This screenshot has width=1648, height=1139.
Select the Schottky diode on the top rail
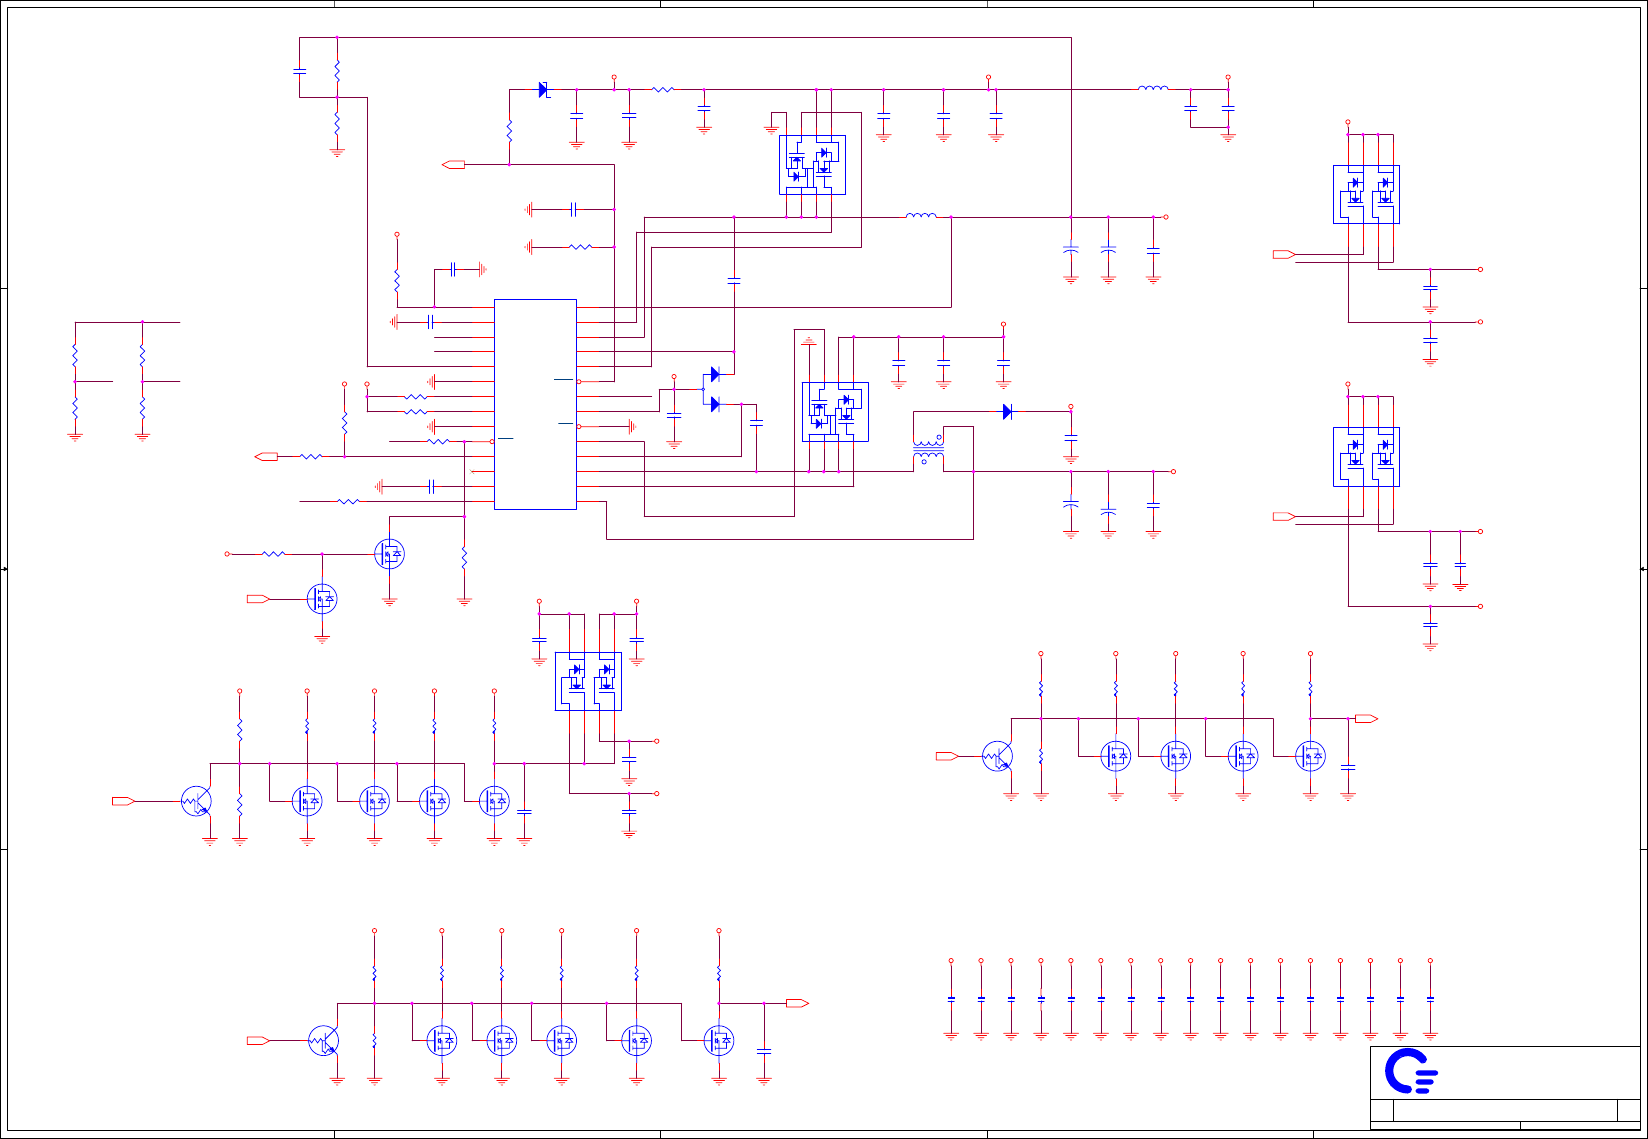point(543,90)
